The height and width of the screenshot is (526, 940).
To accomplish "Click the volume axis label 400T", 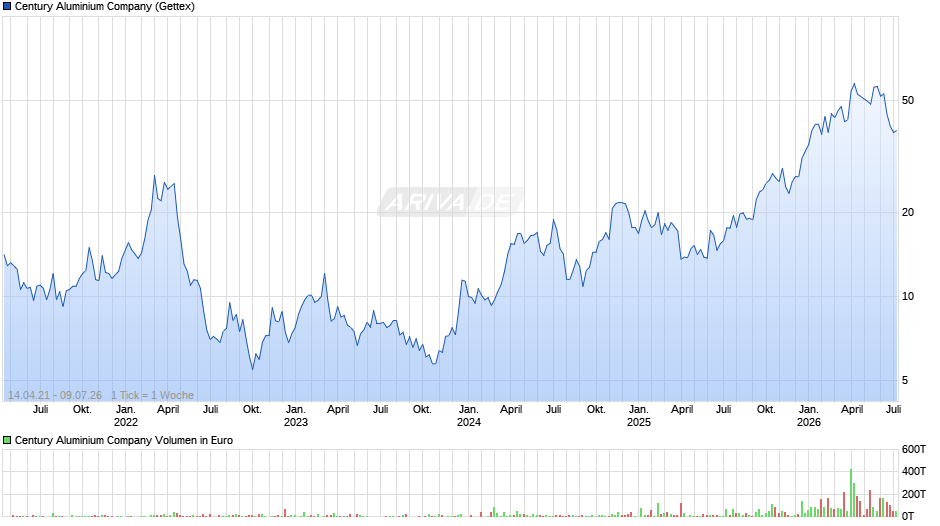I will (x=914, y=471).
